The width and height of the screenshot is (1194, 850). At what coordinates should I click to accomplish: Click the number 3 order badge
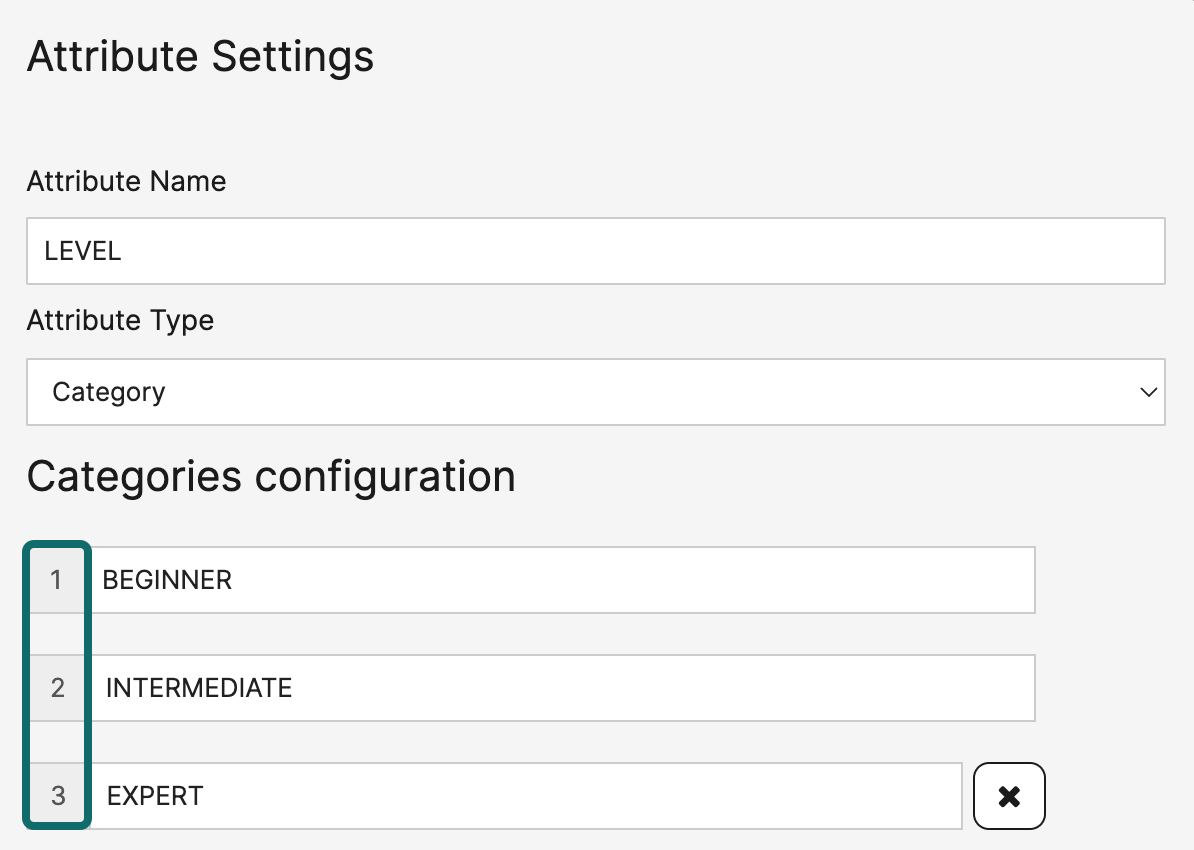(x=57, y=796)
